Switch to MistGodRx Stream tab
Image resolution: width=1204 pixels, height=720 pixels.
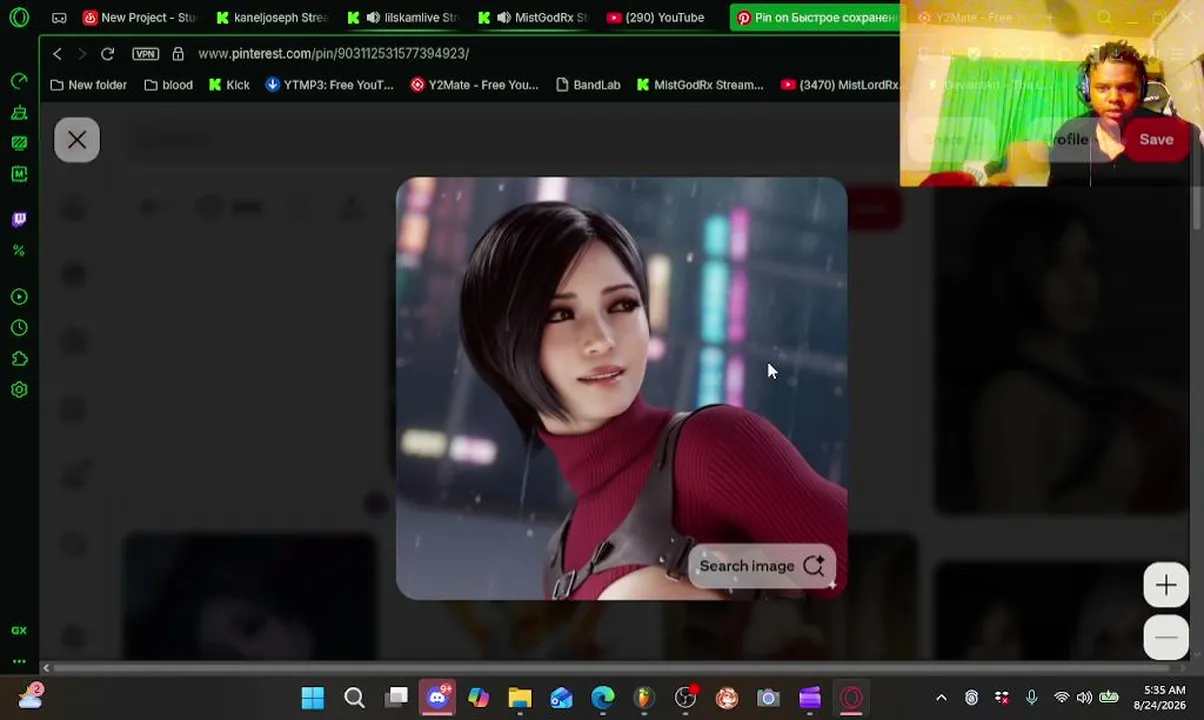click(532, 18)
